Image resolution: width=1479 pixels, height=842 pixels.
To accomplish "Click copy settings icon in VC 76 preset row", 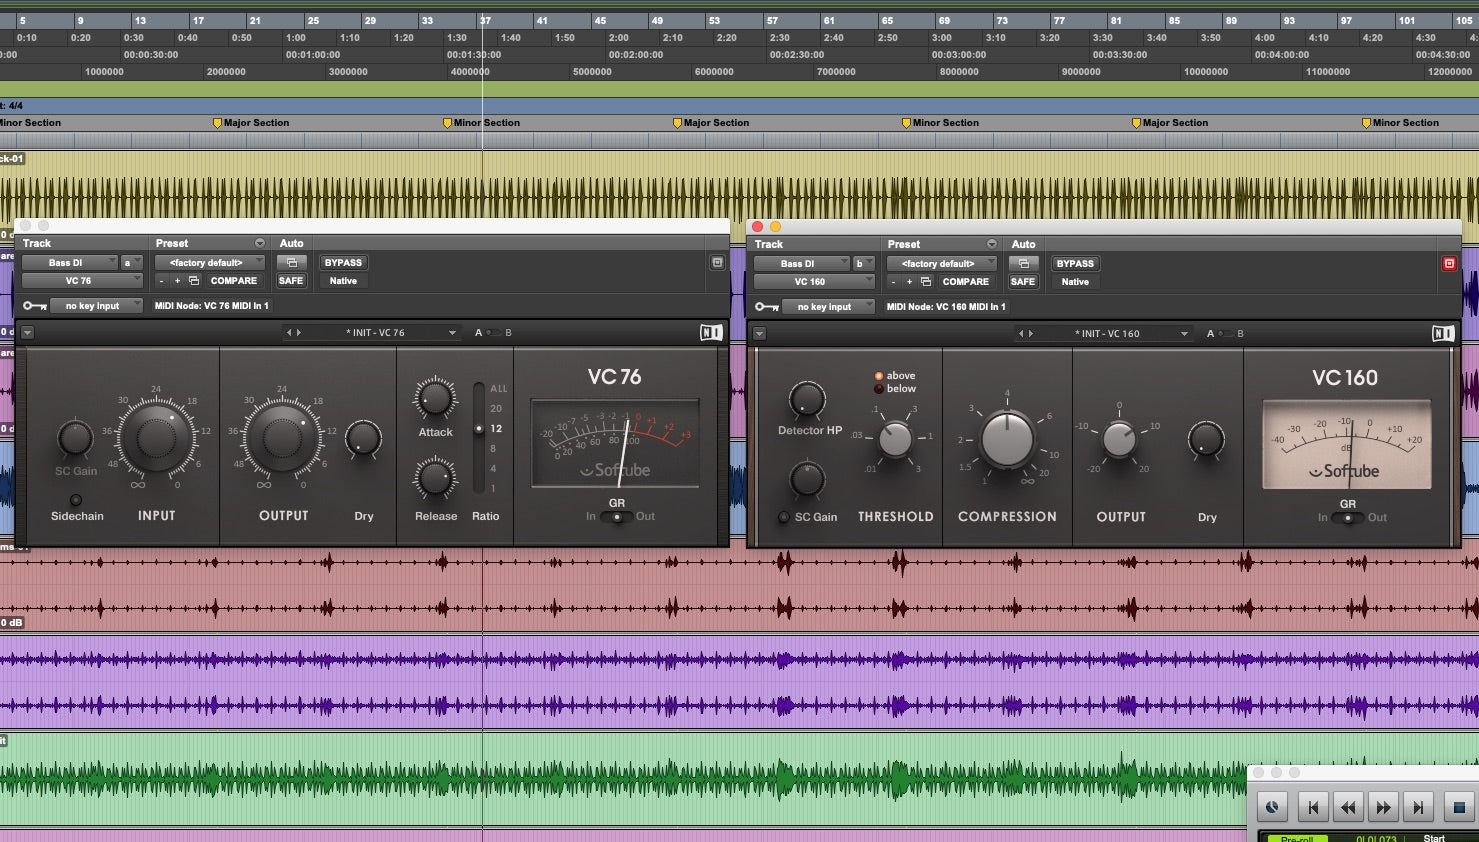I will click(x=194, y=281).
